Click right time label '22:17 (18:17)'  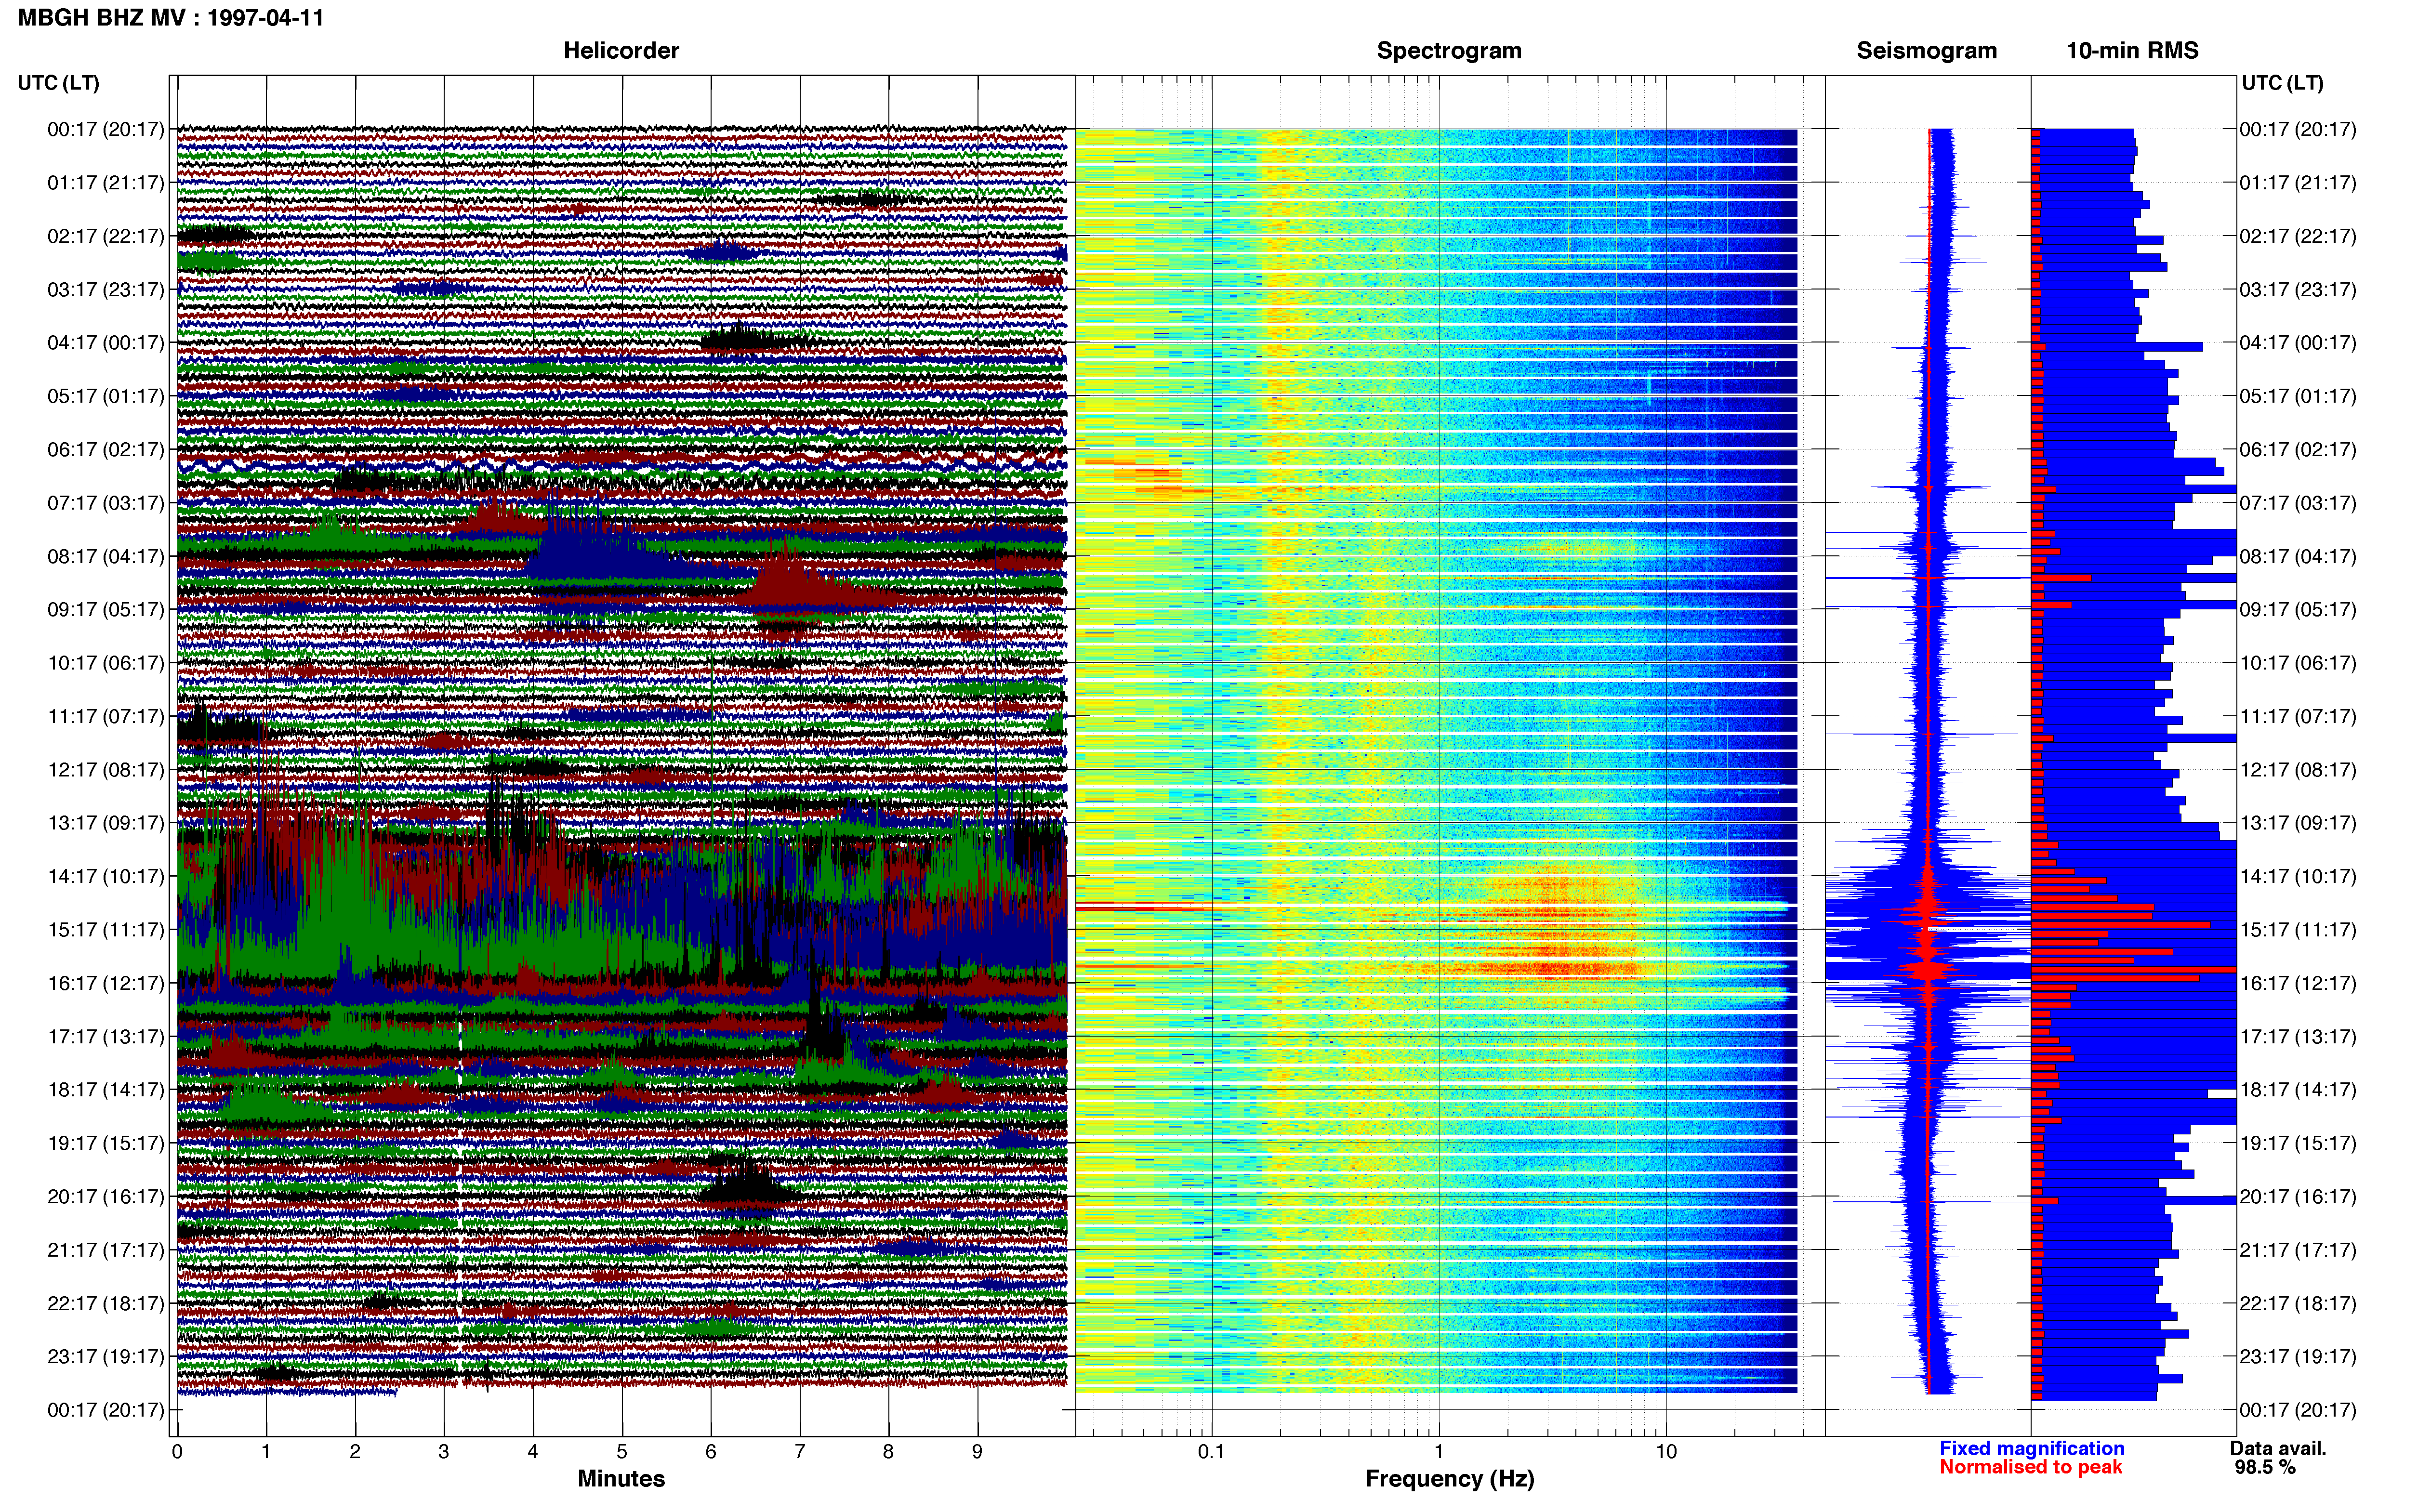2298,1304
